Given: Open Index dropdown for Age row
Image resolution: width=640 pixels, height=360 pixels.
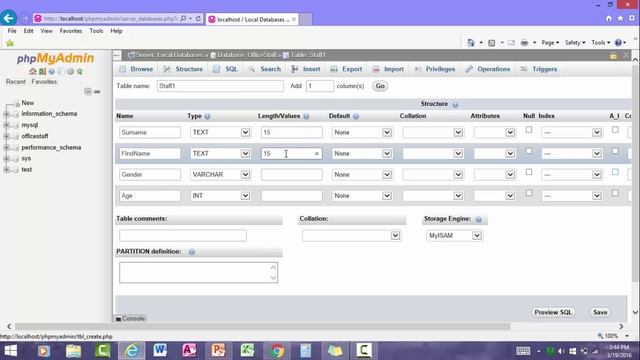Looking at the screenshot, I should (572, 196).
